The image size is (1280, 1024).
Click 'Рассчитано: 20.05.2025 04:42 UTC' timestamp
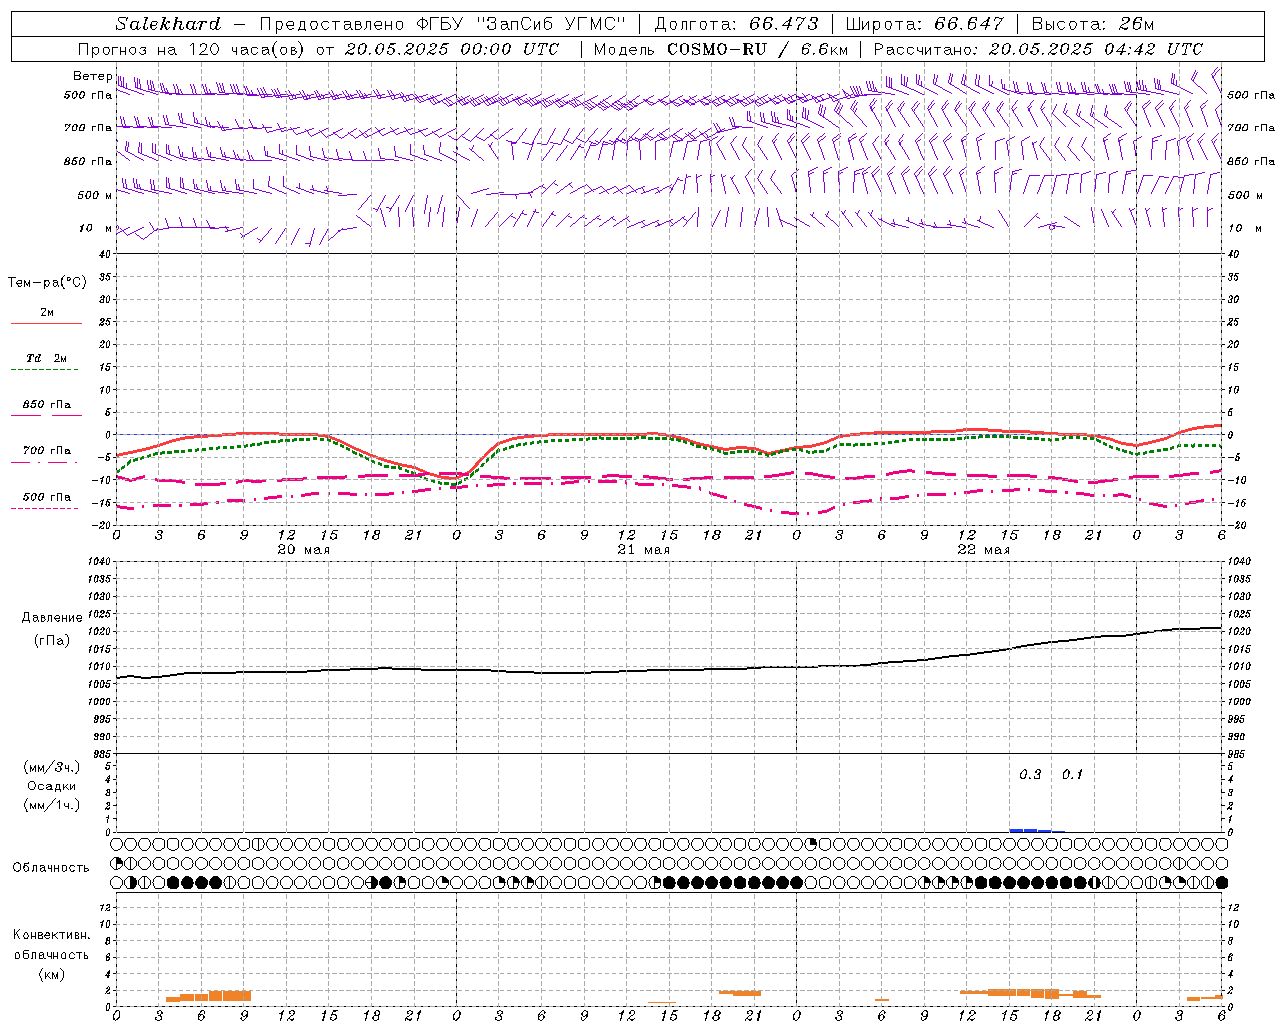click(x=1038, y=49)
